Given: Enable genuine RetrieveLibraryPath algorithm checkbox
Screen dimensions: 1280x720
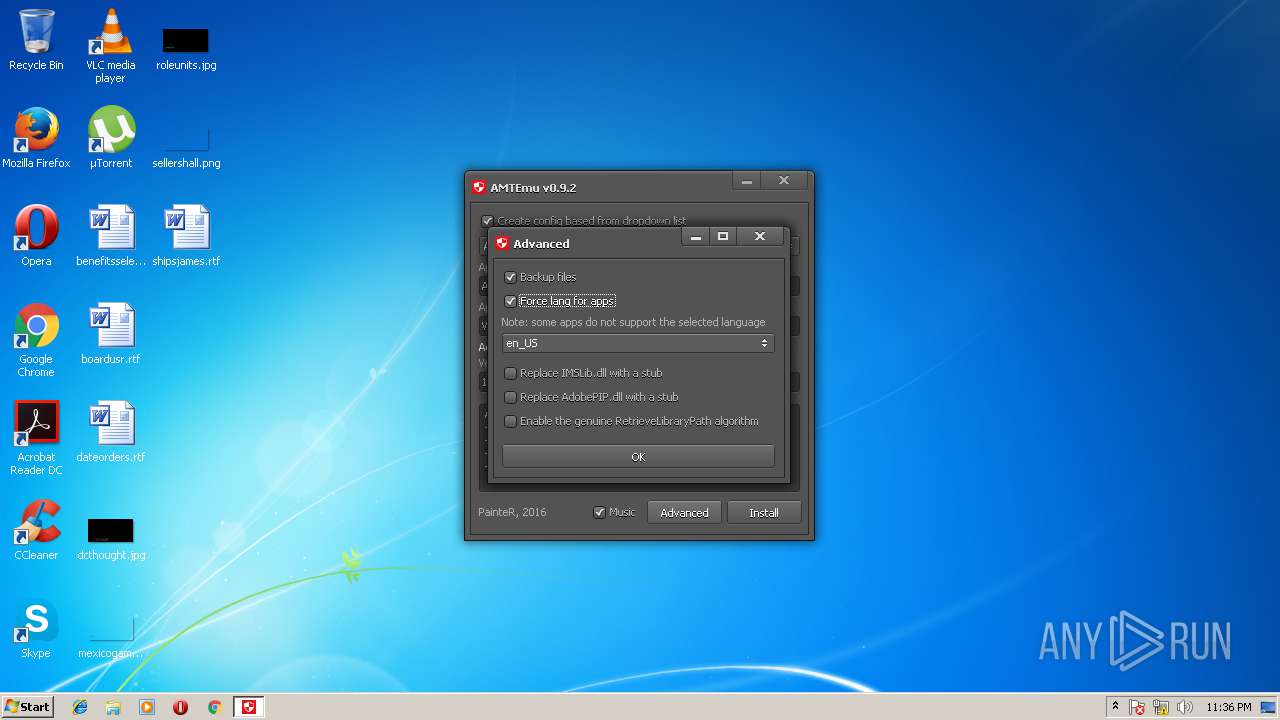Looking at the screenshot, I should pos(510,421).
